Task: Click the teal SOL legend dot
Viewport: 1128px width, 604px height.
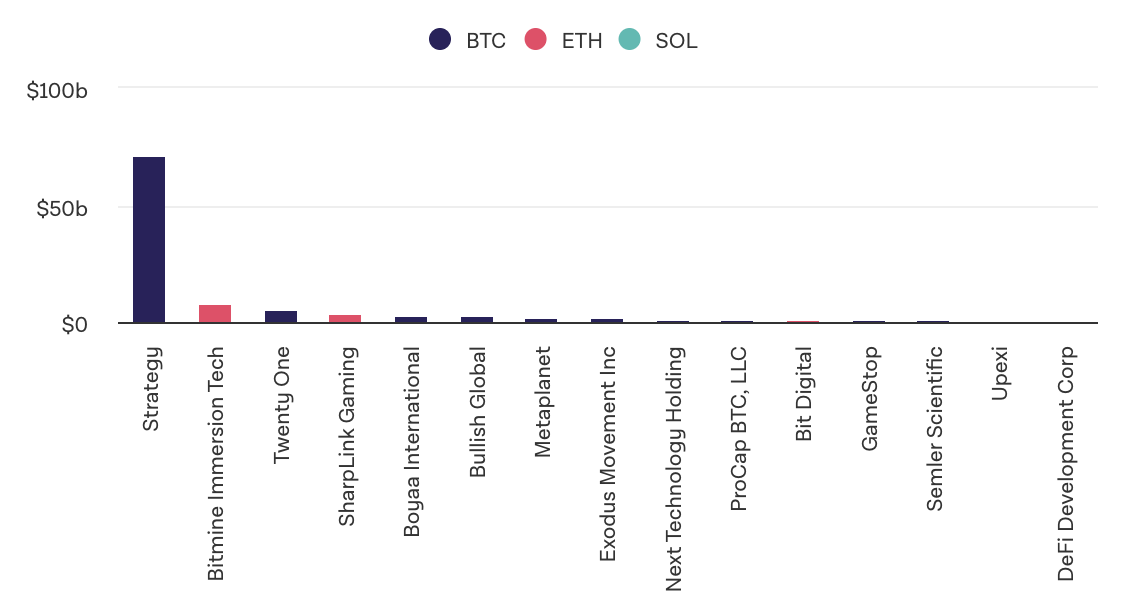Action: [629, 40]
